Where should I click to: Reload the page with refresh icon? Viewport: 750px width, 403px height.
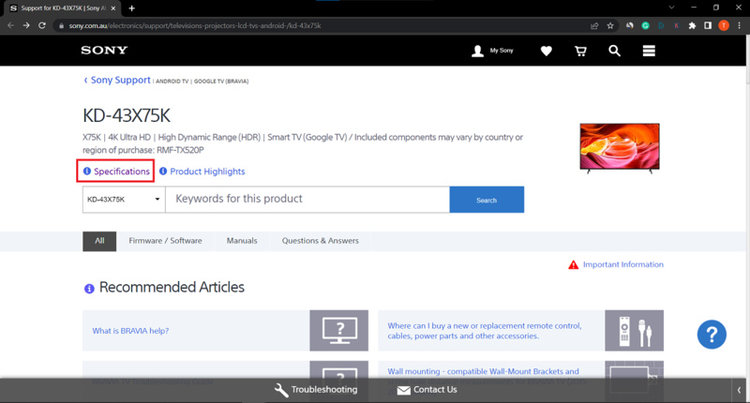(x=42, y=25)
